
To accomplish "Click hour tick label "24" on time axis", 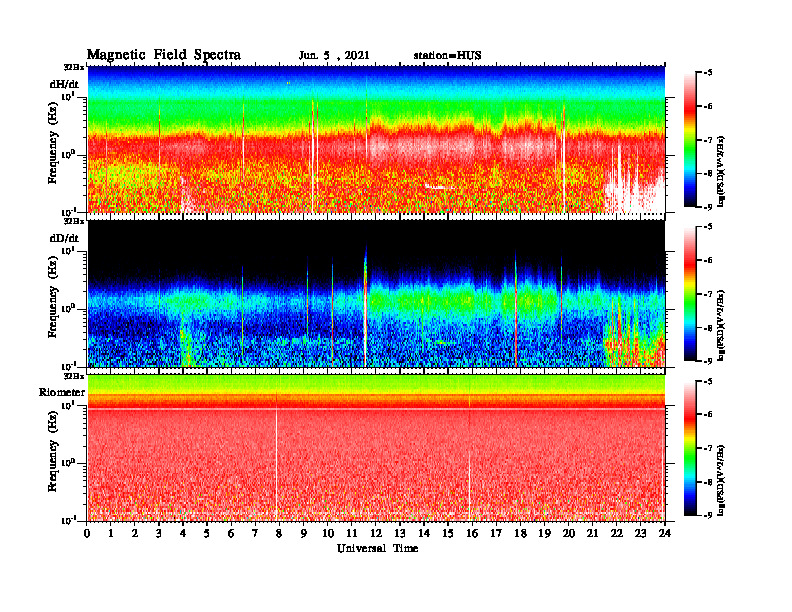I will (x=664, y=534).
